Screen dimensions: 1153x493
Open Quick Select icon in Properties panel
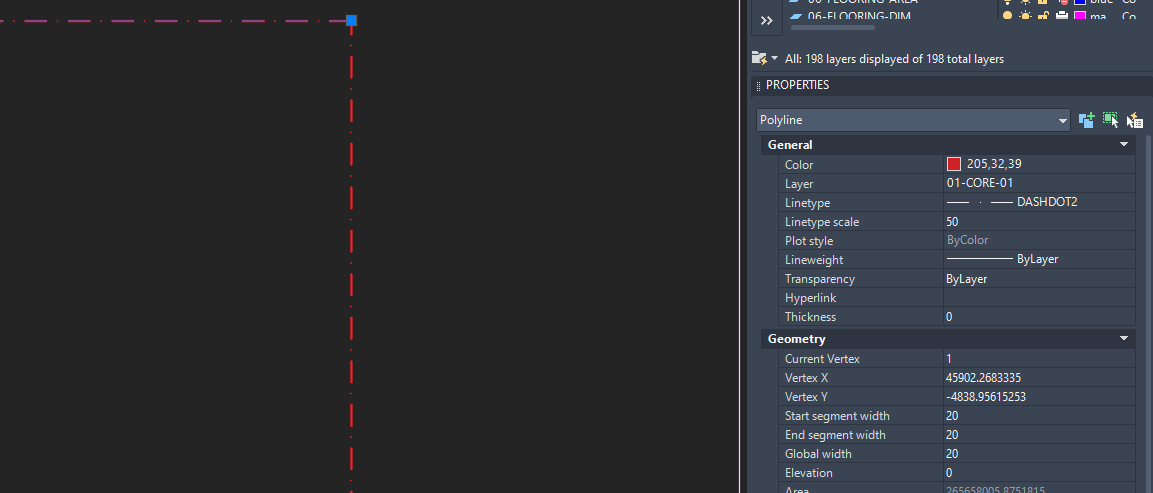[x=1135, y=120]
